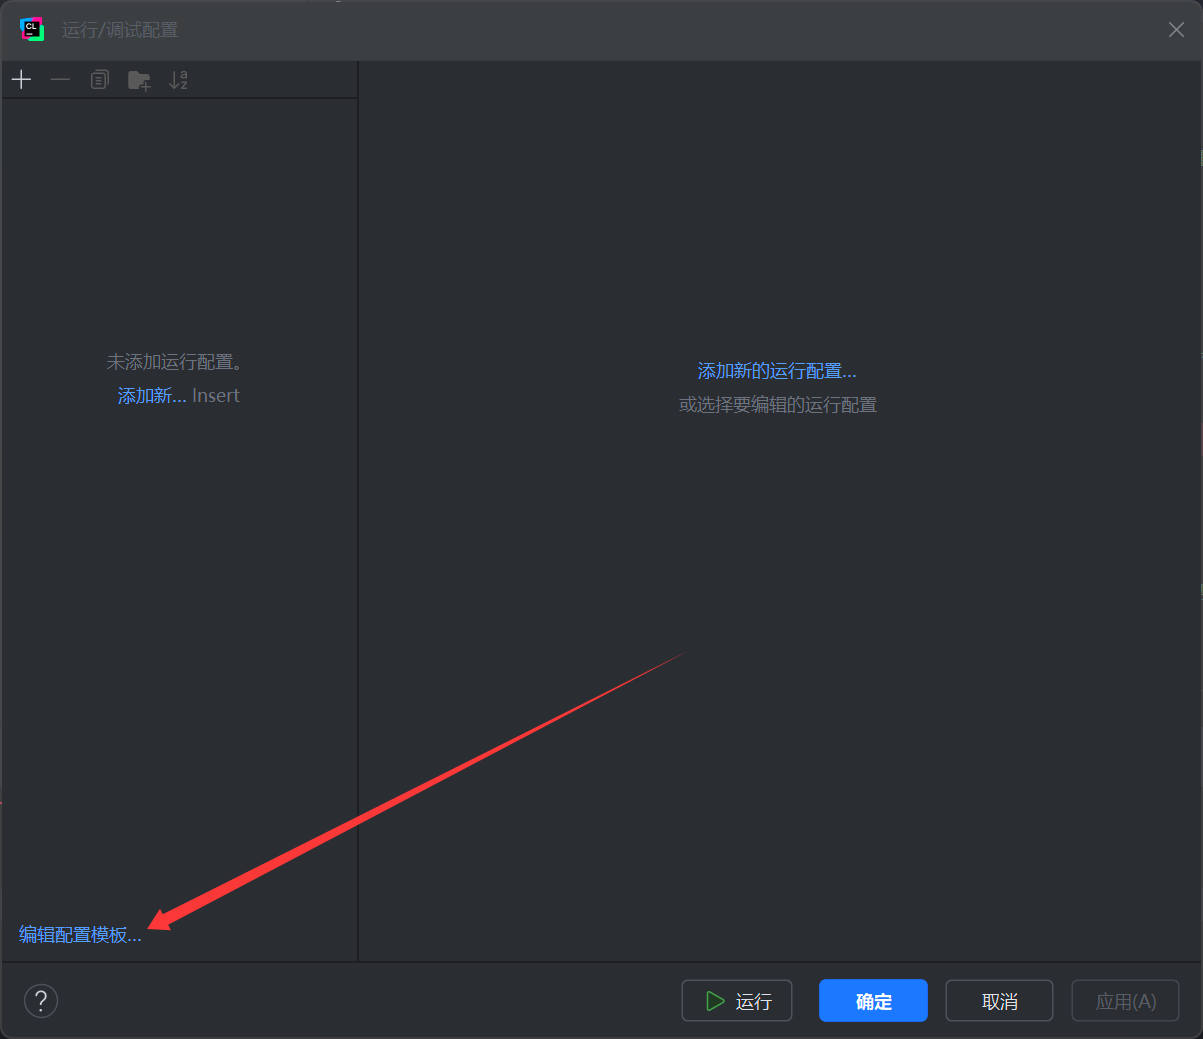Click the remove configuration minus icon
The height and width of the screenshot is (1039, 1203).
coord(60,80)
